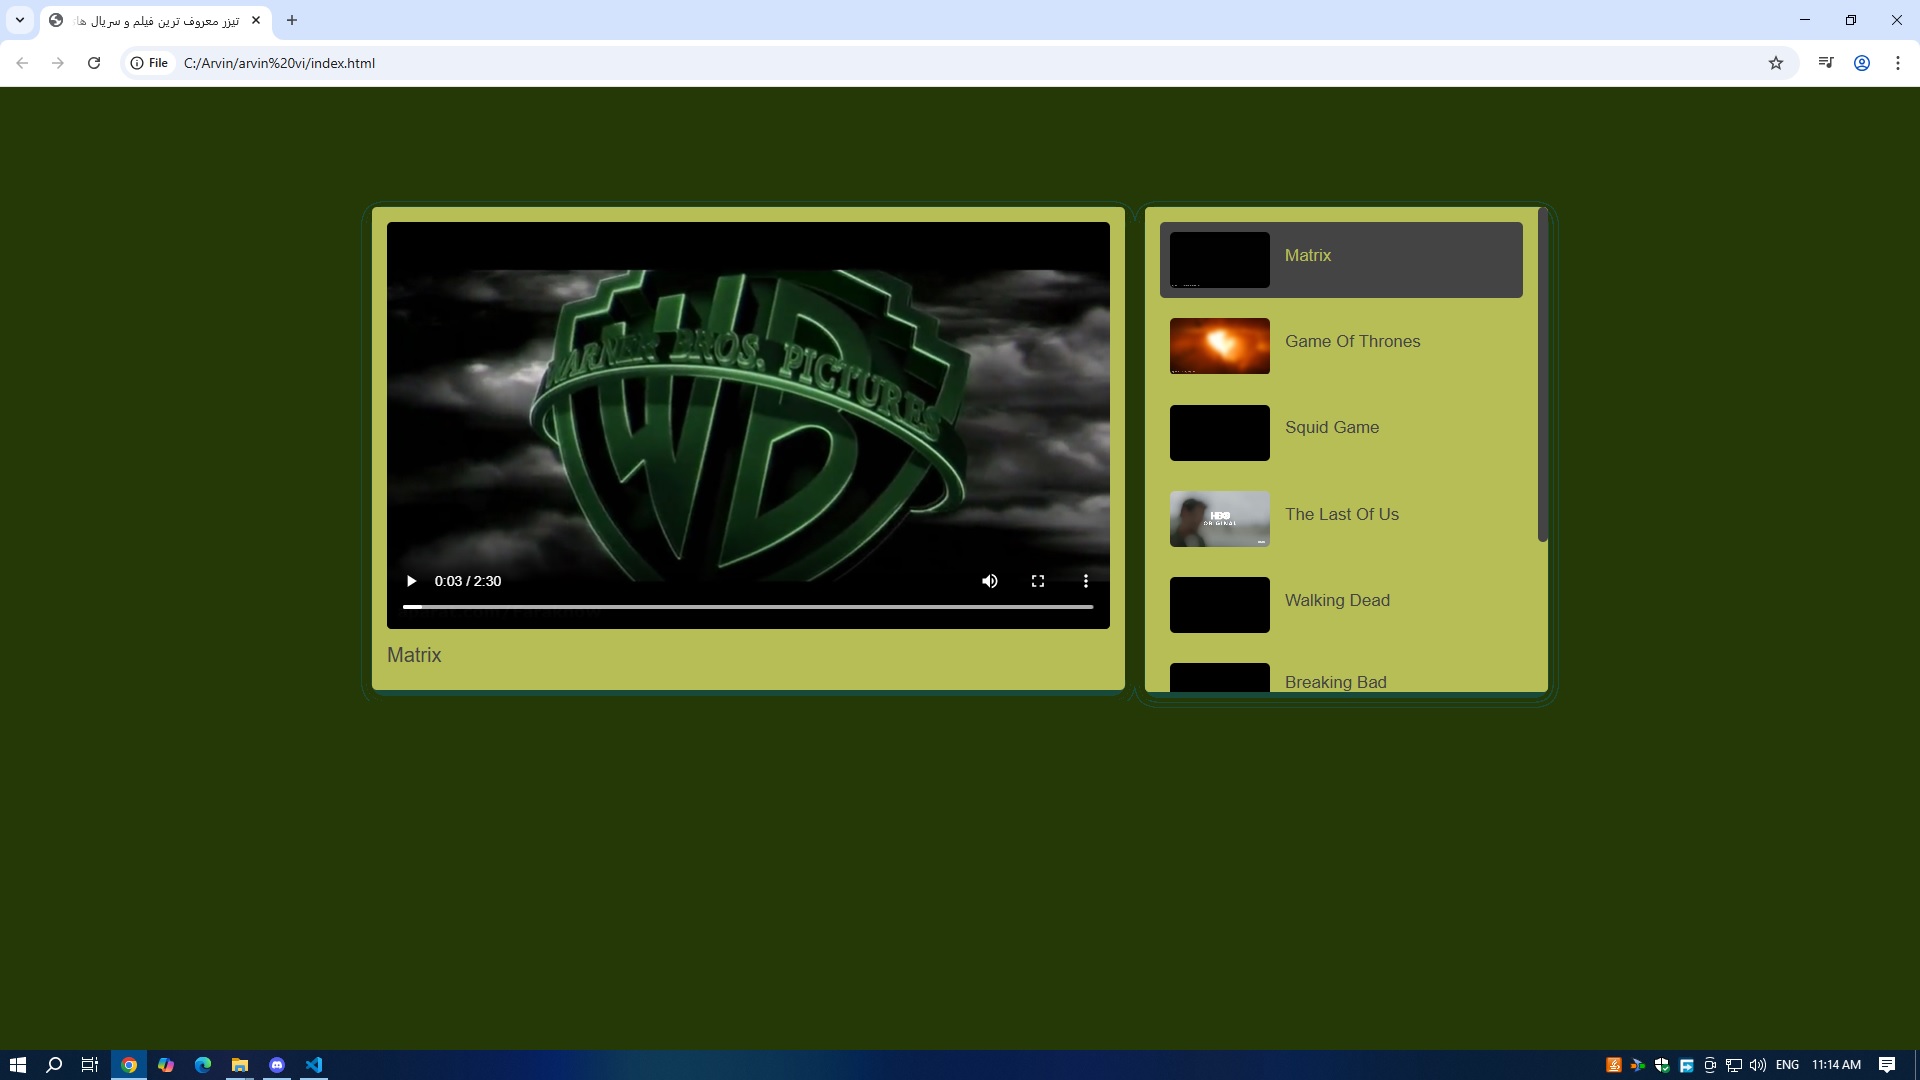
Task: Reload the page
Action: pos(94,63)
